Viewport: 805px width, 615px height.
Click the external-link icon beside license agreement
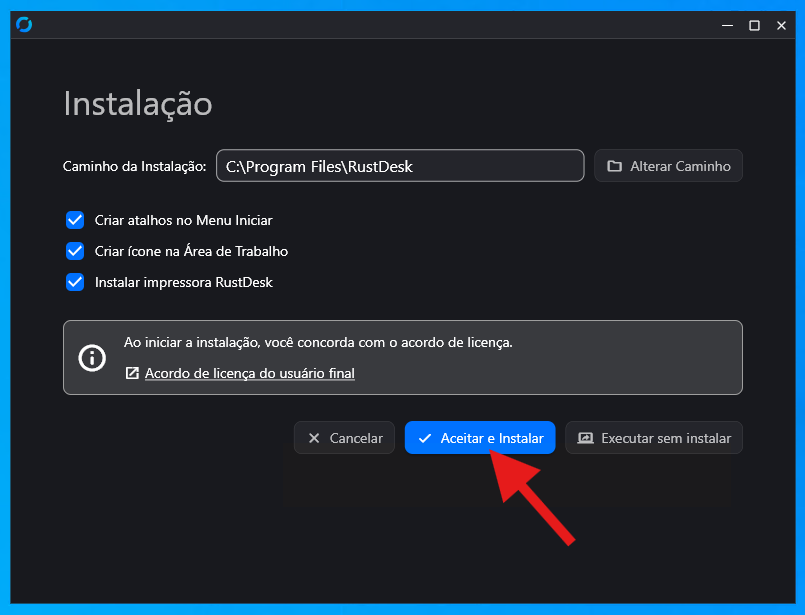(x=132, y=373)
